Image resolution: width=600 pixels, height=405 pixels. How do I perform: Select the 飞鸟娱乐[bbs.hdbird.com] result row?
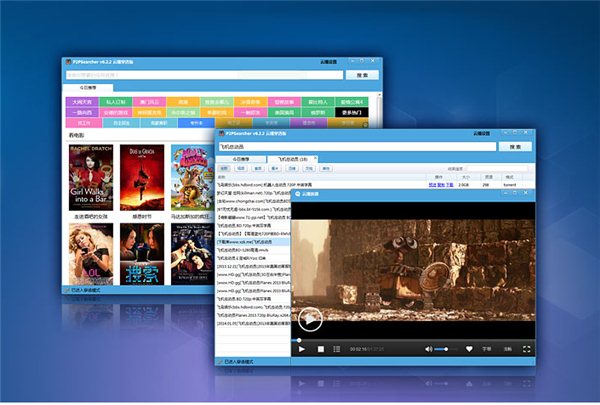pyautogui.click(x=321, y=185)
